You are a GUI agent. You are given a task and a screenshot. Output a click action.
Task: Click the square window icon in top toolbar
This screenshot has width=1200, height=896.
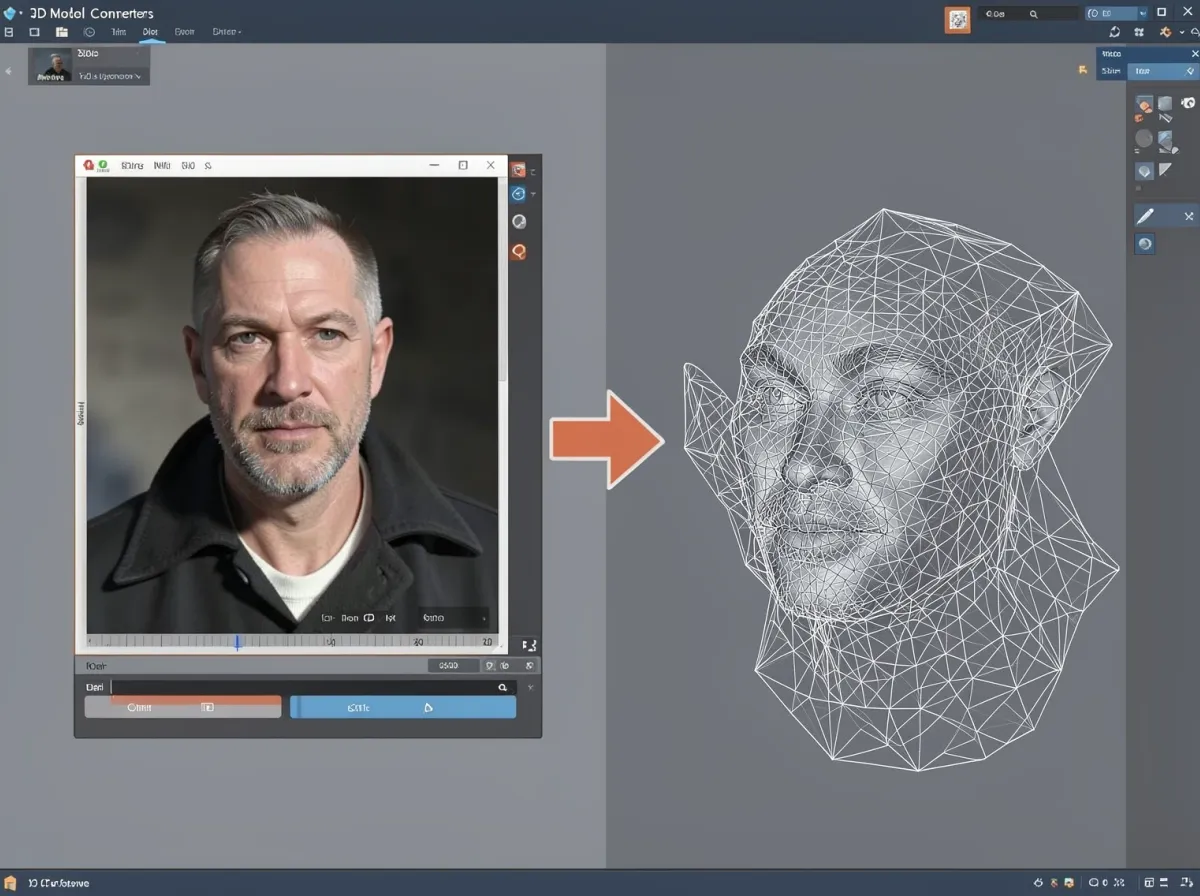click(x=34, y=32)
